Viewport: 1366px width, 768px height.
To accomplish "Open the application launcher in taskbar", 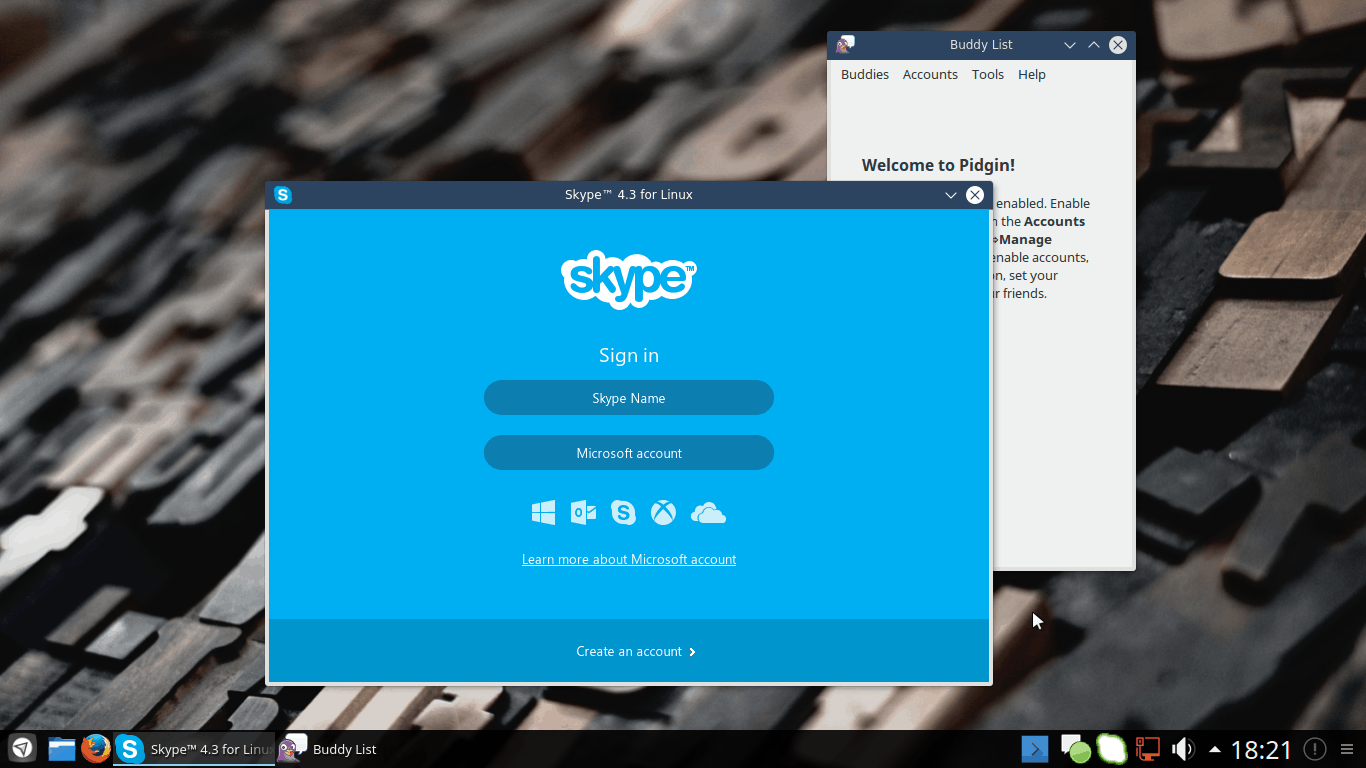I will [x=22, y=748].
